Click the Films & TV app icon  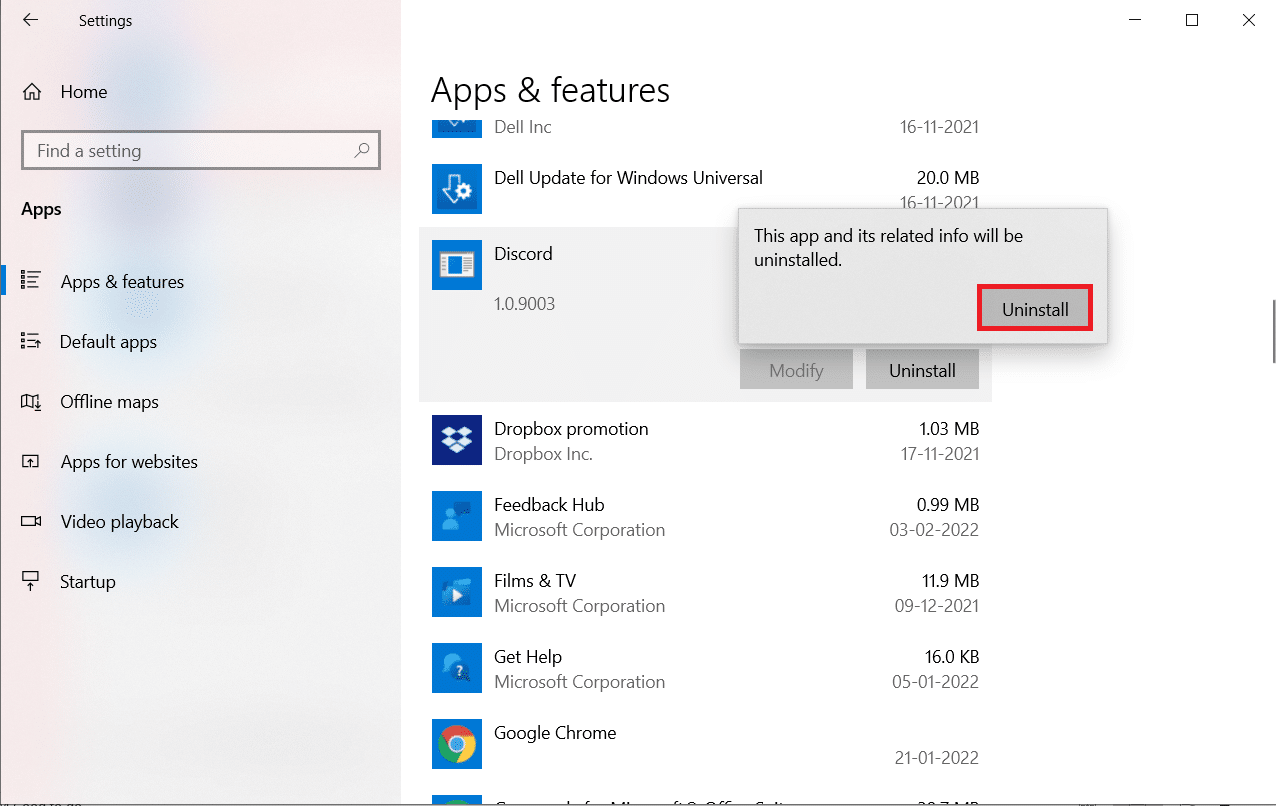pos(457,592)
